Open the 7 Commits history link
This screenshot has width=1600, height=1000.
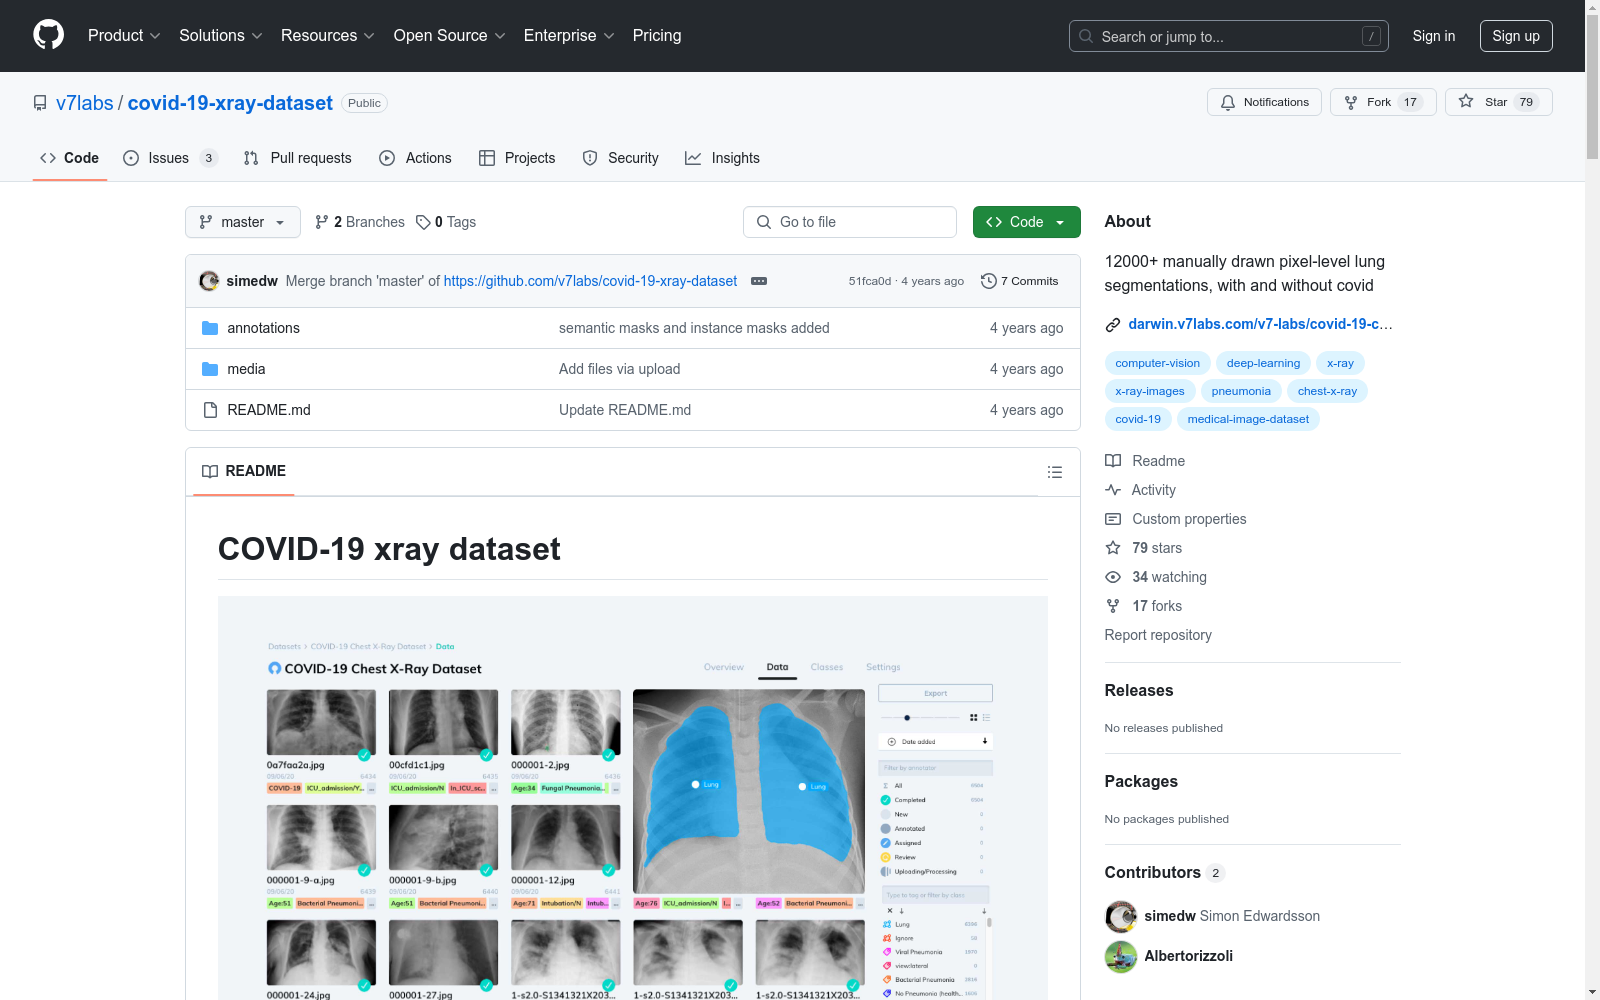point(1020,281)
